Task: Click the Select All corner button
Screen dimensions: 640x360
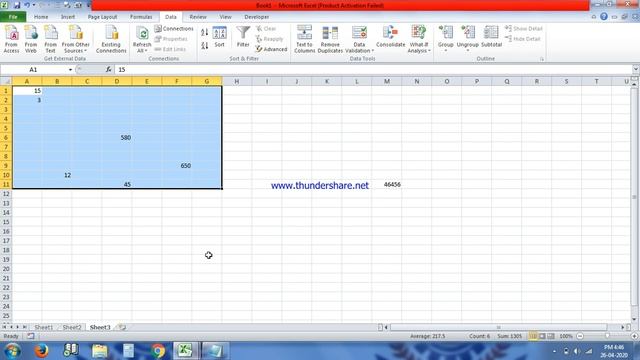Action: [x=6, y=81]
